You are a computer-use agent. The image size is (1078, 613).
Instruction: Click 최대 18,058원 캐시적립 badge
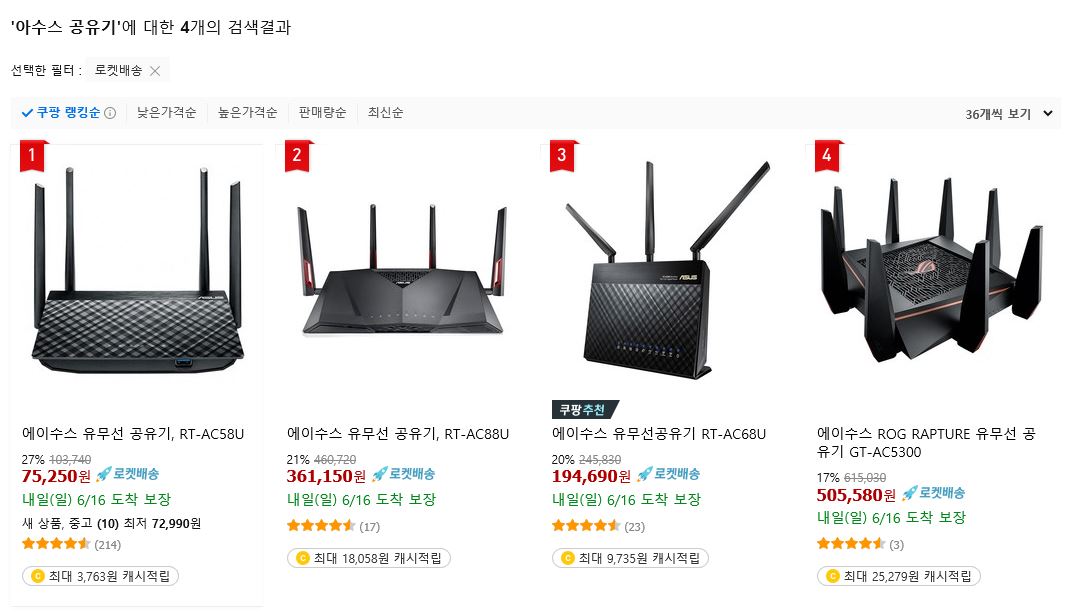point(368,558)
